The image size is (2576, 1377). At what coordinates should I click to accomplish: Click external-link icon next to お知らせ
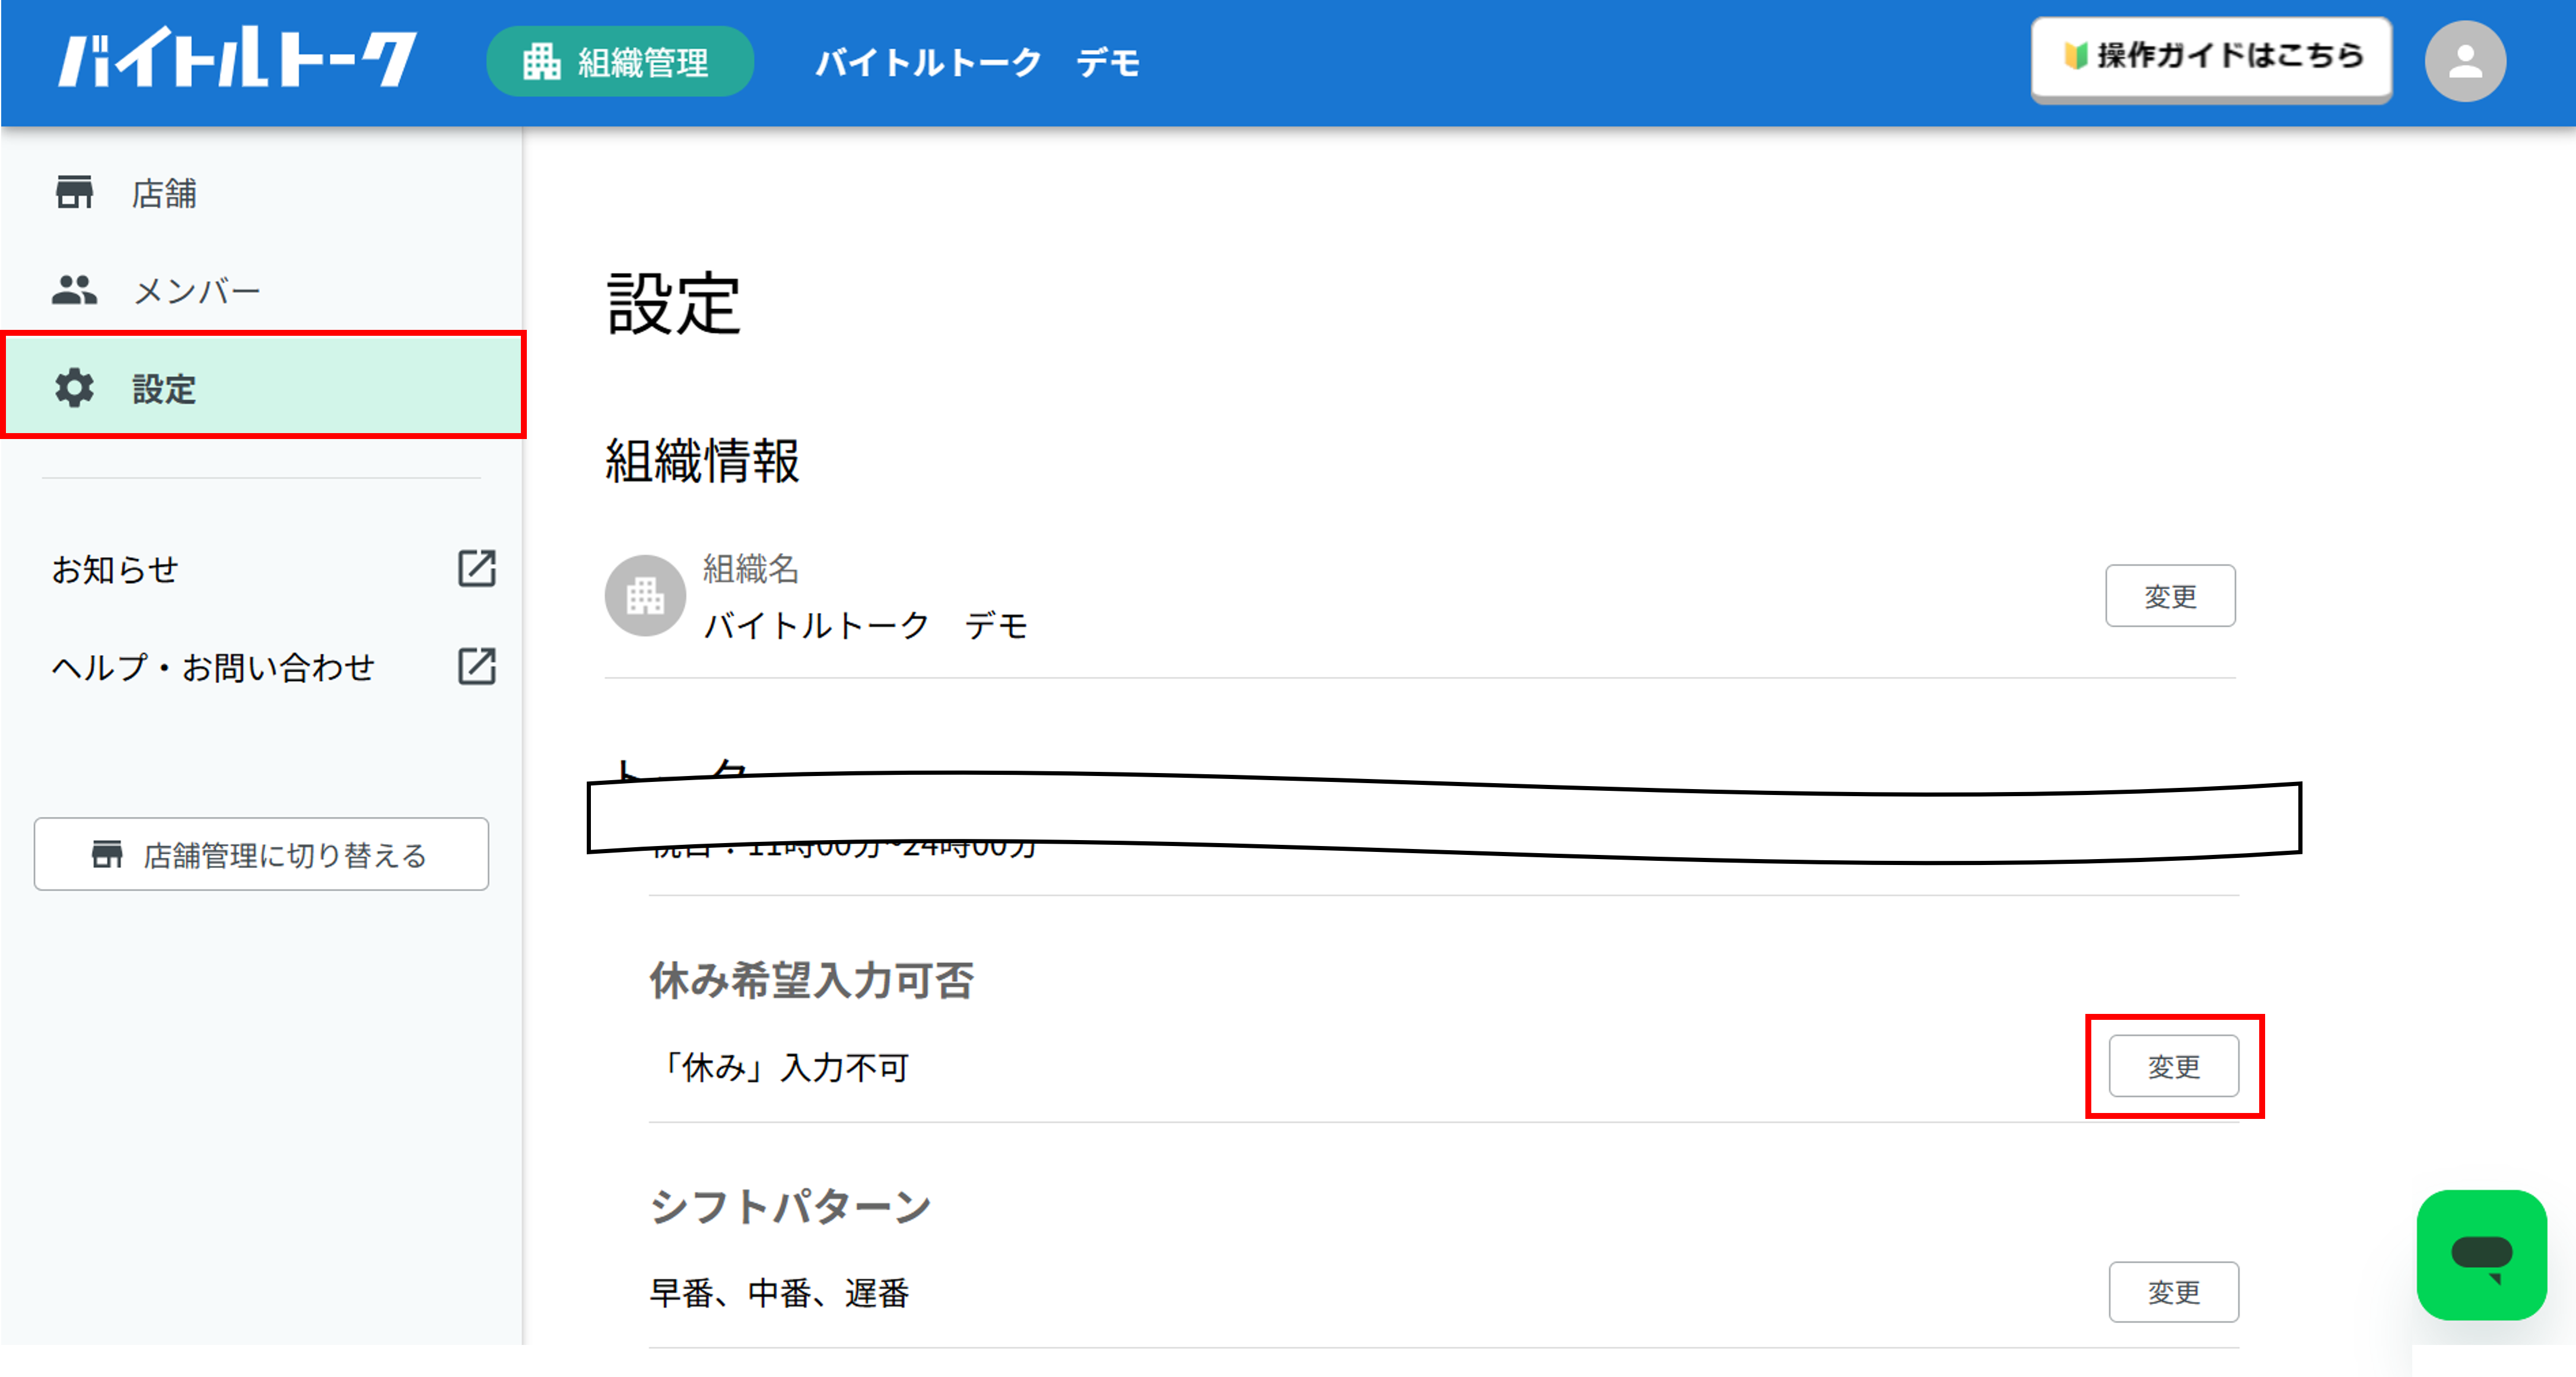pyautogui.click(x=477, y=568)
